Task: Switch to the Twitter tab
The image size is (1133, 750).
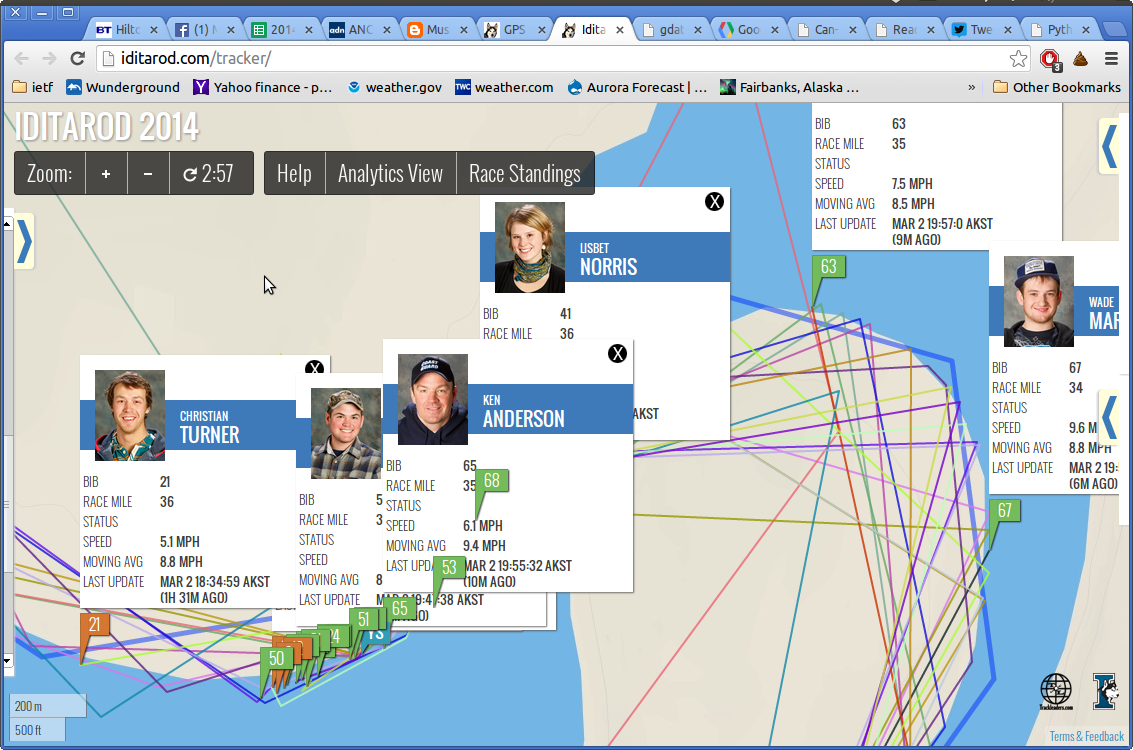Action: [981, 30]
